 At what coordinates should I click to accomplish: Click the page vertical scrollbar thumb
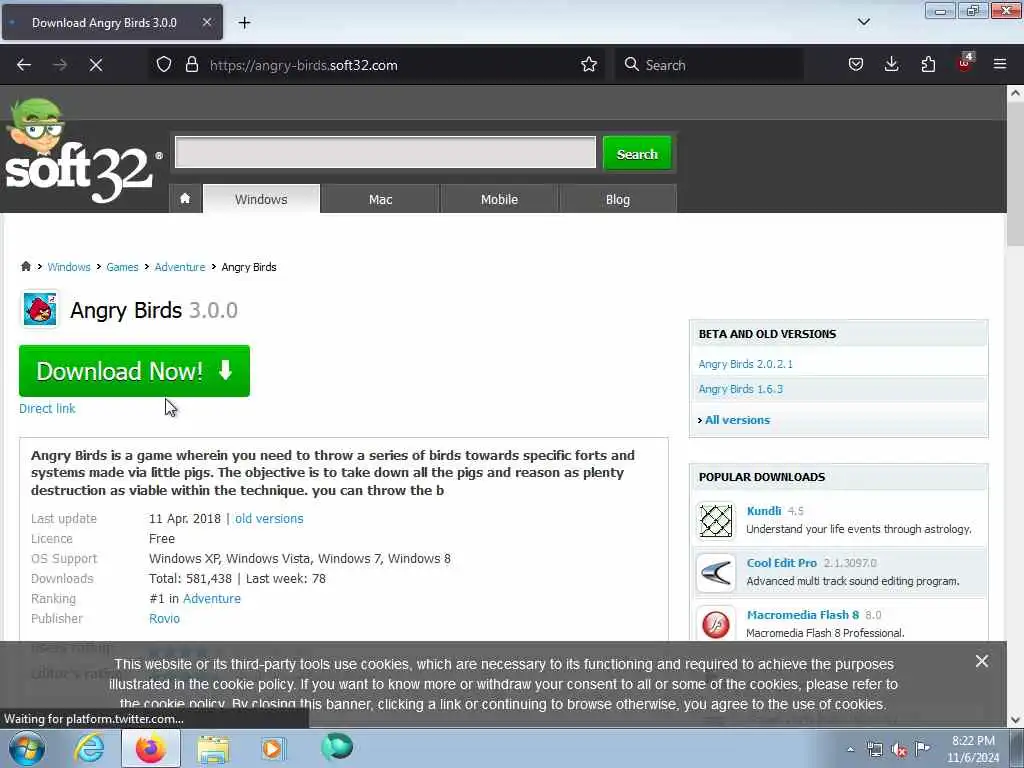tap(1015, 174)
